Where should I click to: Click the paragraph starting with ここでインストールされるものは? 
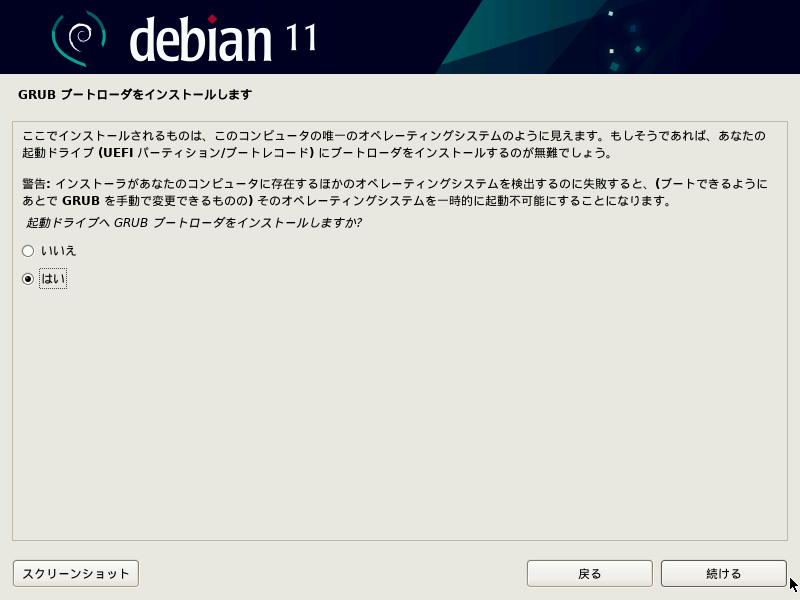pos(393,144)
